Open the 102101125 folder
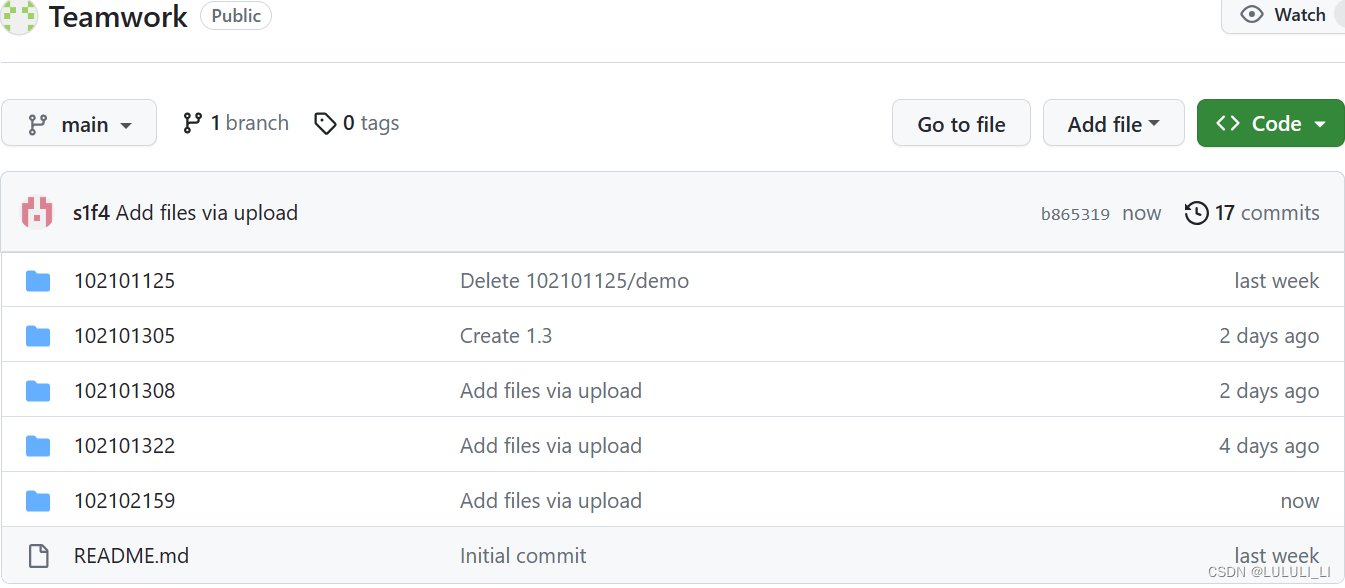1345x588 pixels. pyautogui.click(x=124, y=281)
